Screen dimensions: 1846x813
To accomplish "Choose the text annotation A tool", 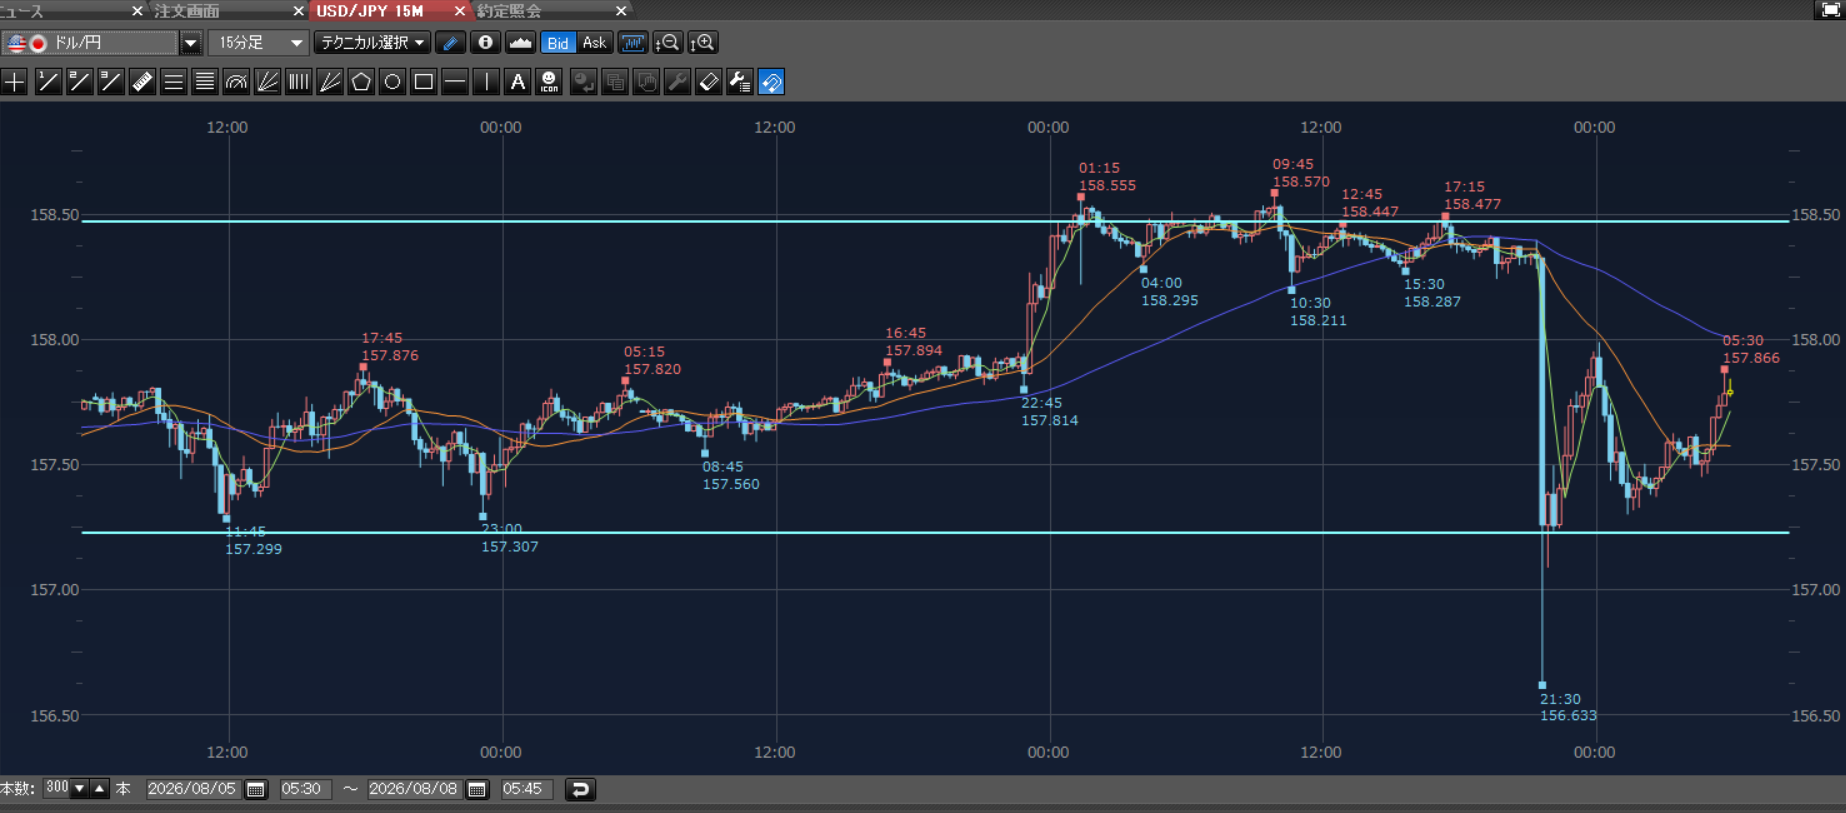I will (518, 82).
